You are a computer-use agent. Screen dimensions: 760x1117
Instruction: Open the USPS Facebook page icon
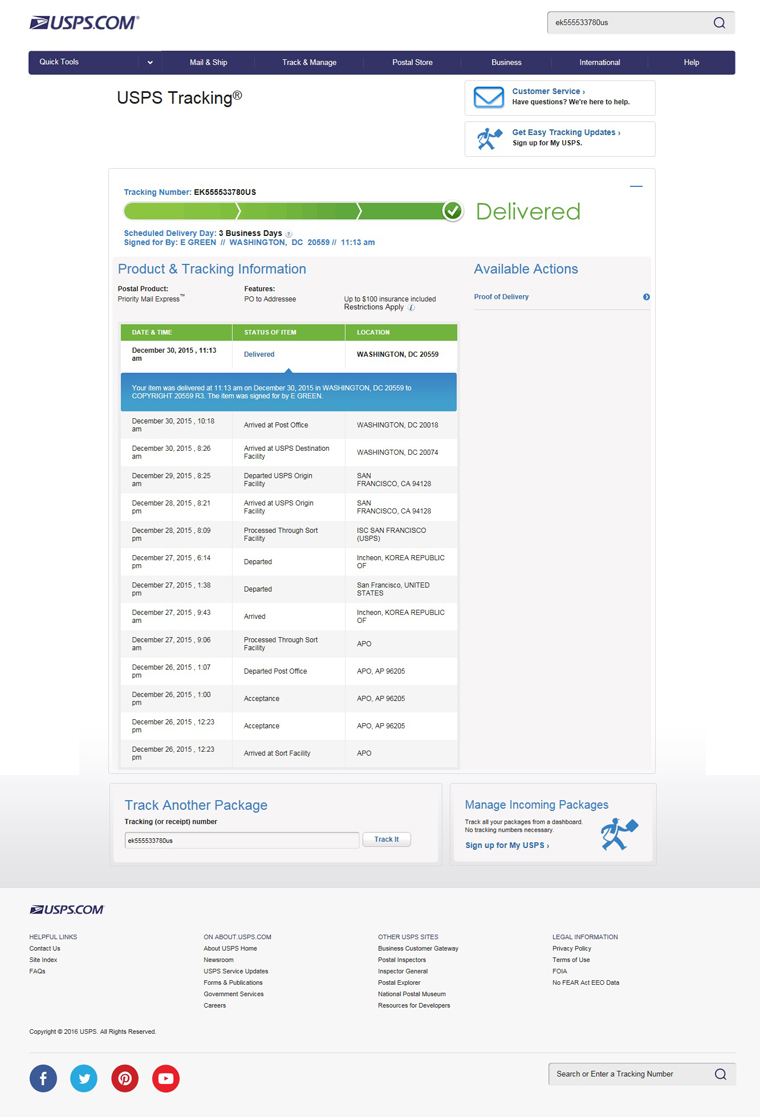pos(43,1078)
